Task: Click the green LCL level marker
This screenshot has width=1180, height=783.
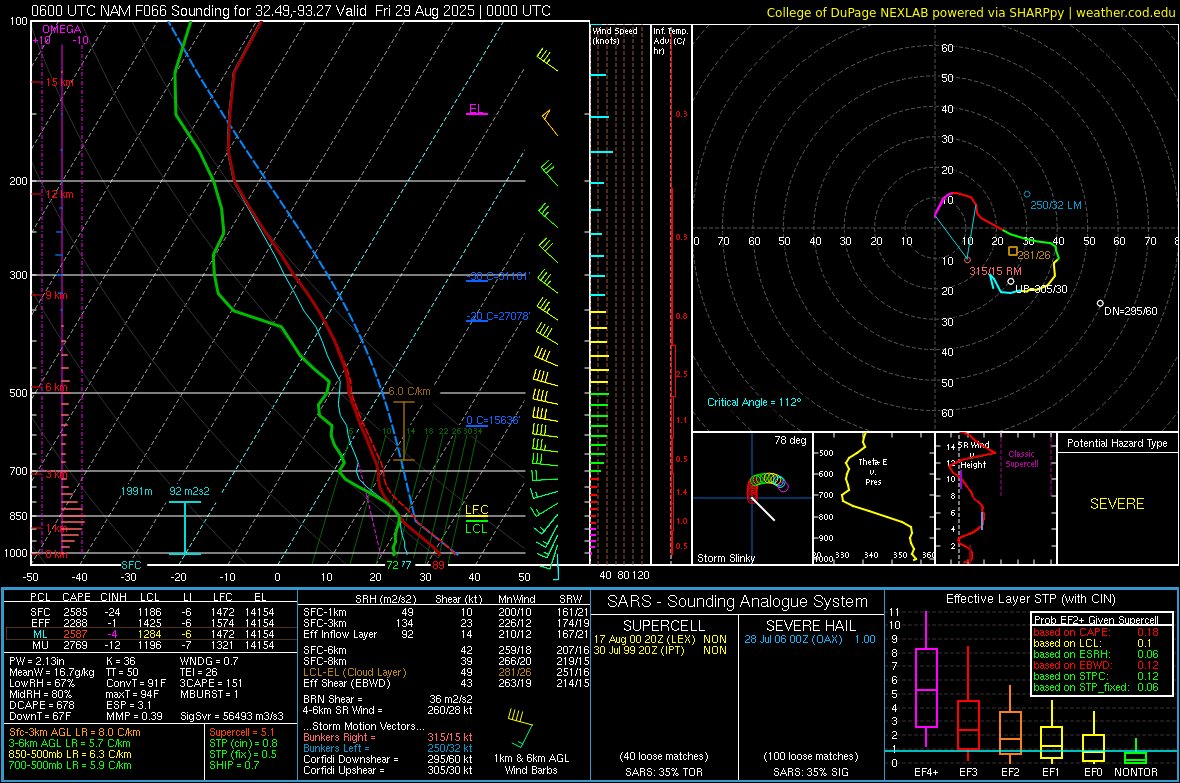Action: (x=476, y=528)
